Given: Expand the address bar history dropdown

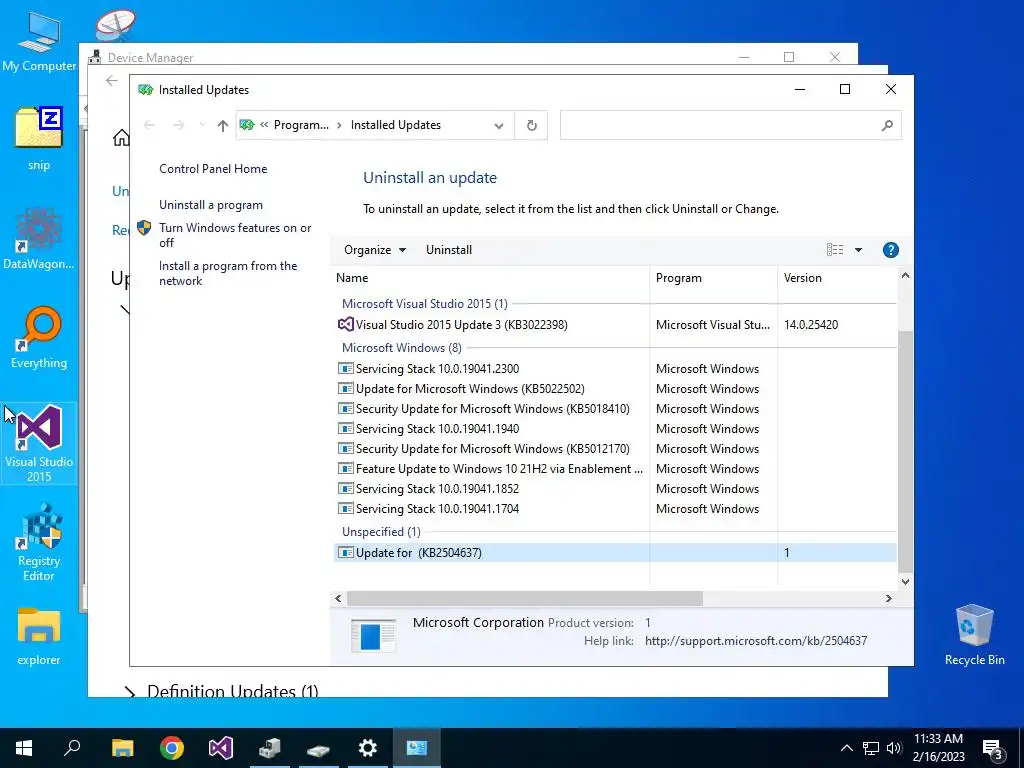Looking at the screenshot, I should tap(499, 125).
